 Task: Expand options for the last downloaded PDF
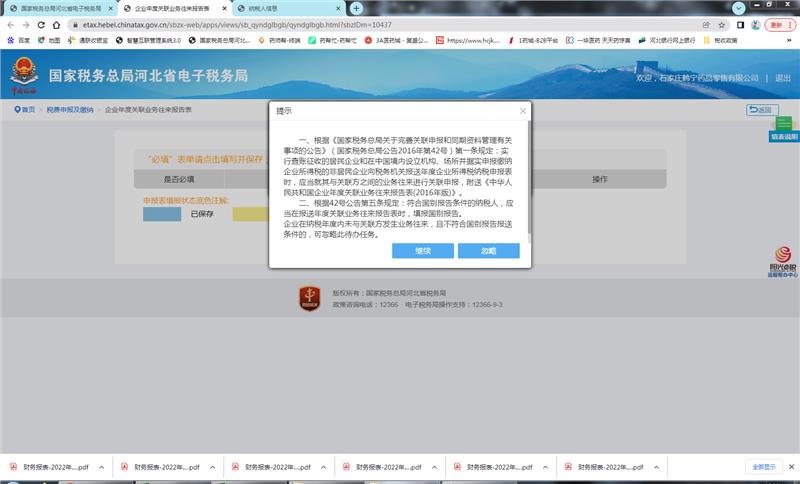tap(653, 467)
